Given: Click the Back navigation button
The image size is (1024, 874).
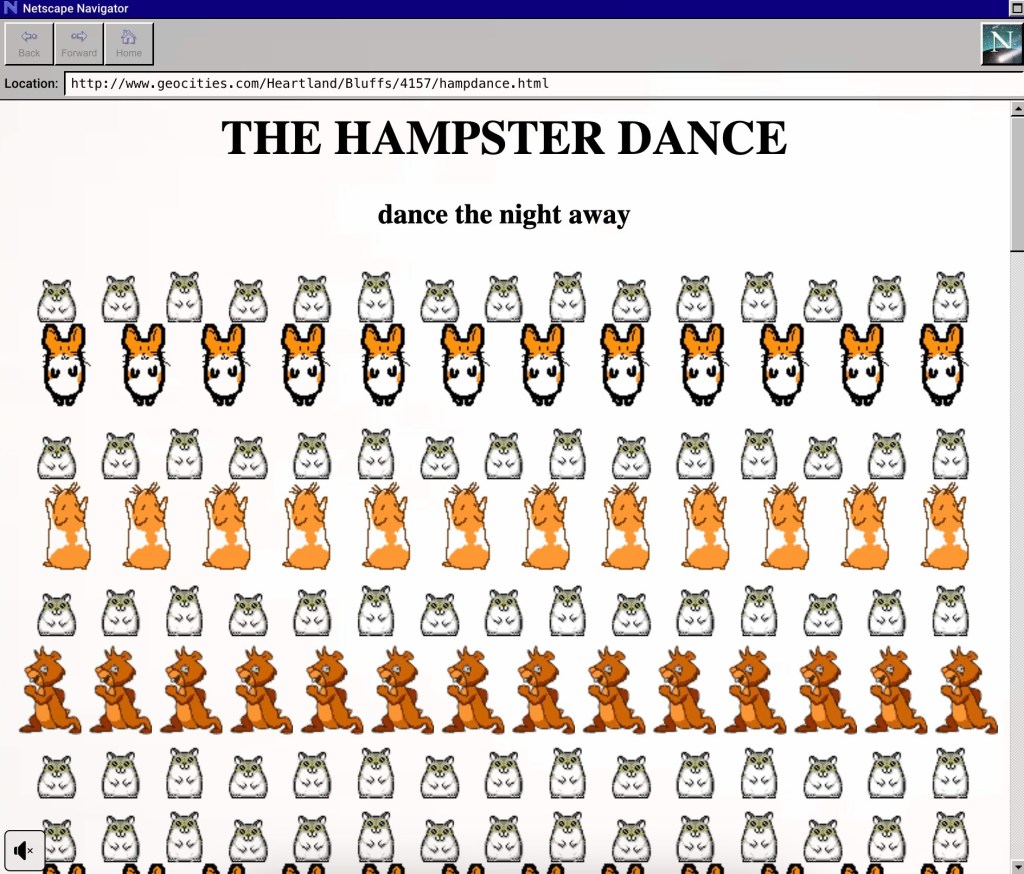Looking at the screenshot, I should coord(29,44).
